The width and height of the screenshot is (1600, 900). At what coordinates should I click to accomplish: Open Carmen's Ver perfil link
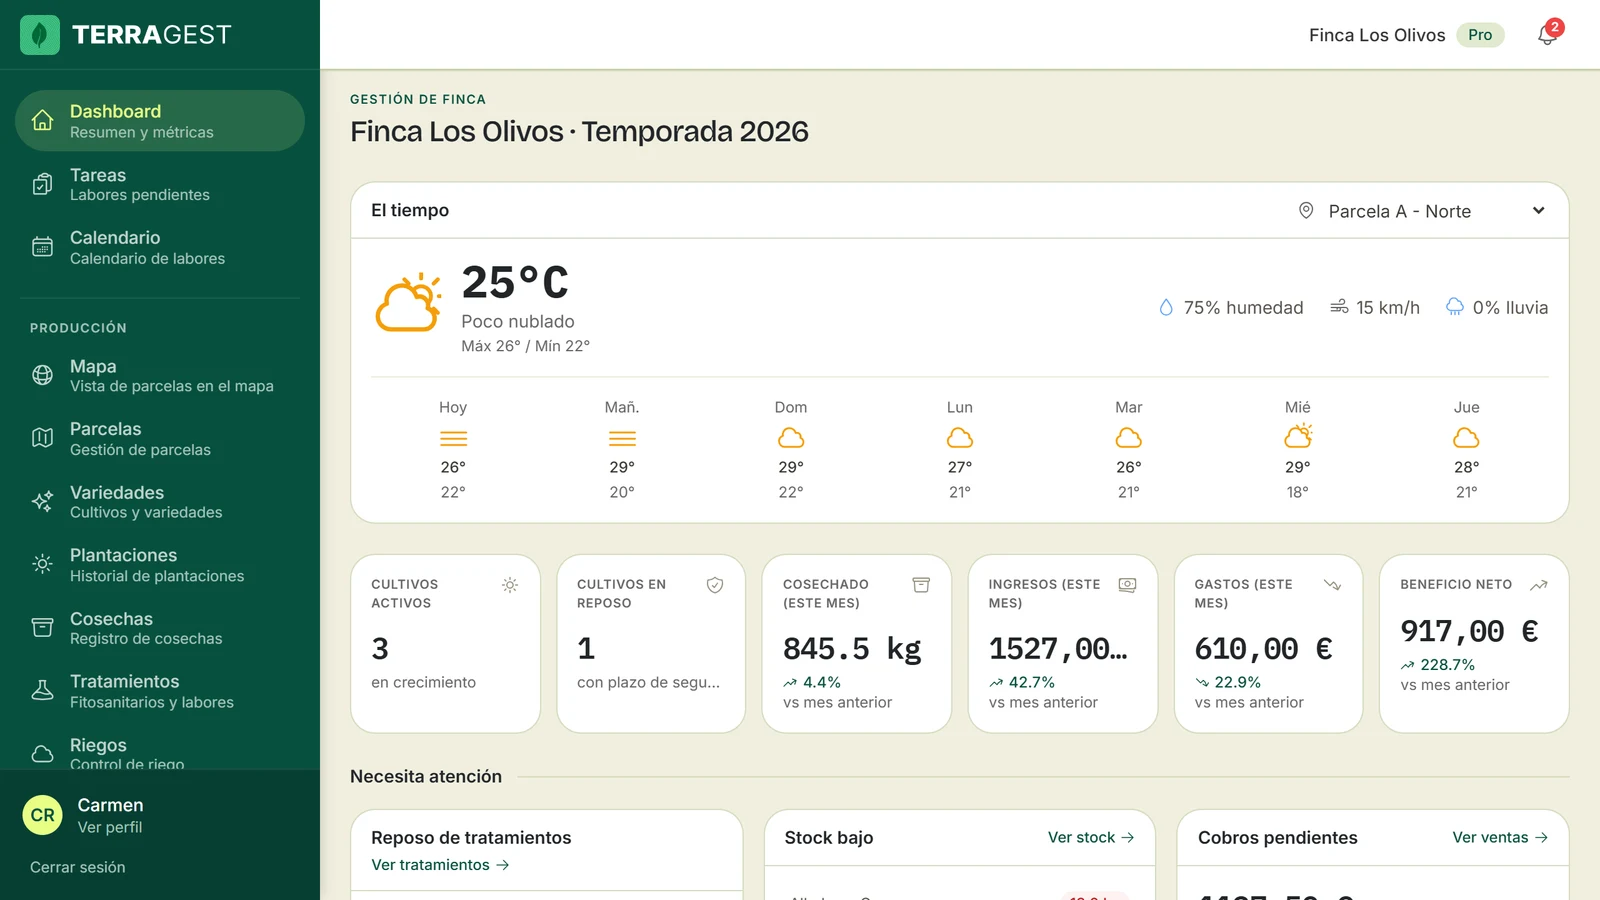click(x=110, y=828)
